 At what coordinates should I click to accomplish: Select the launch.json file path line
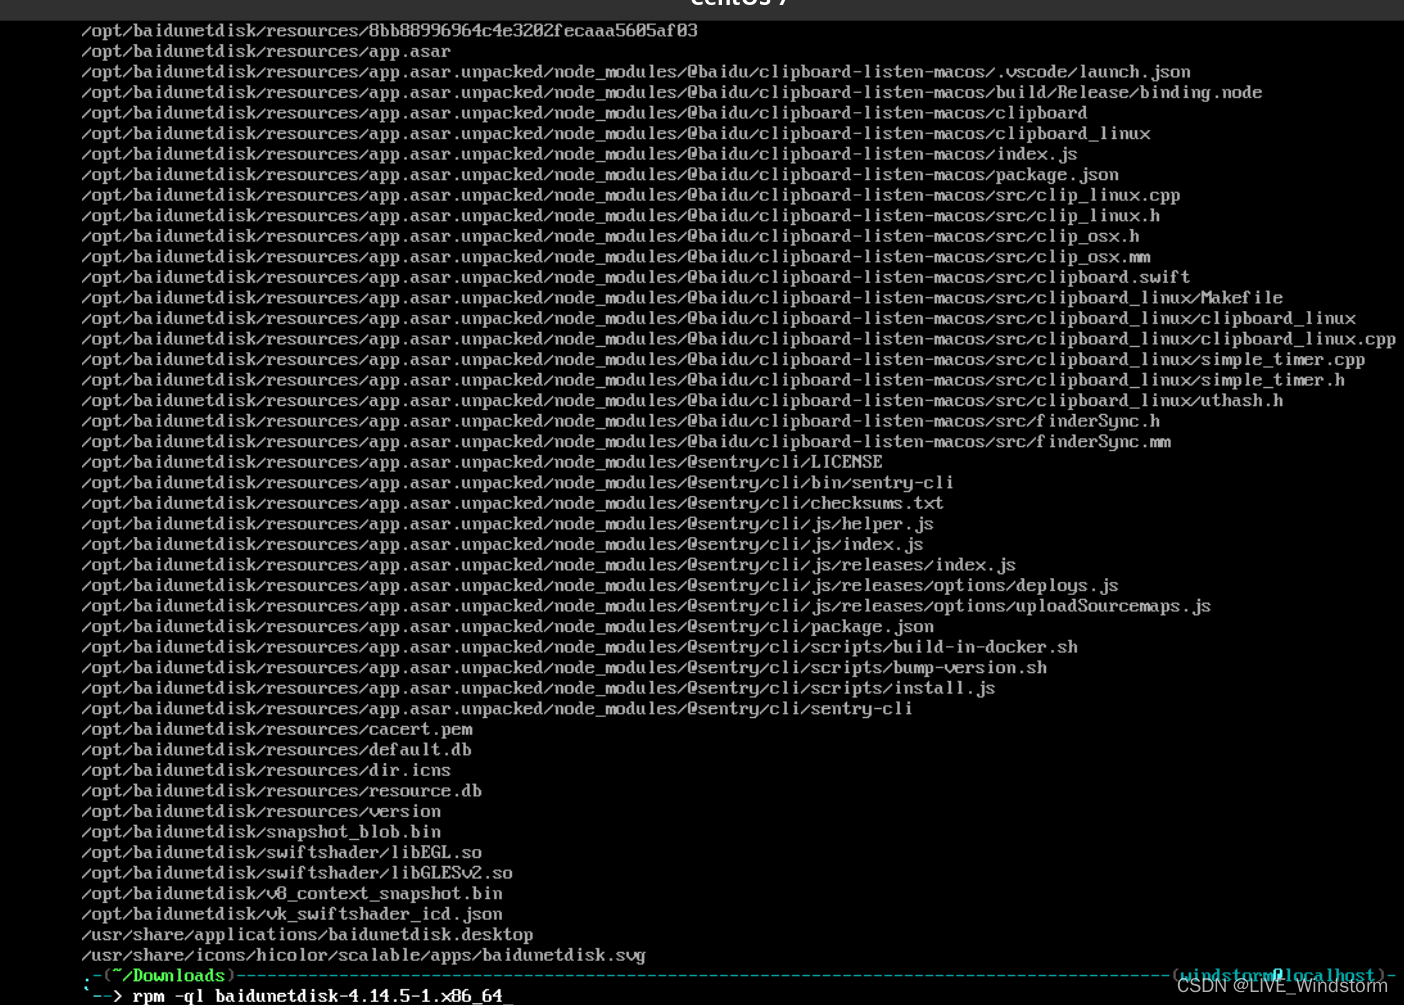point(636,72)
